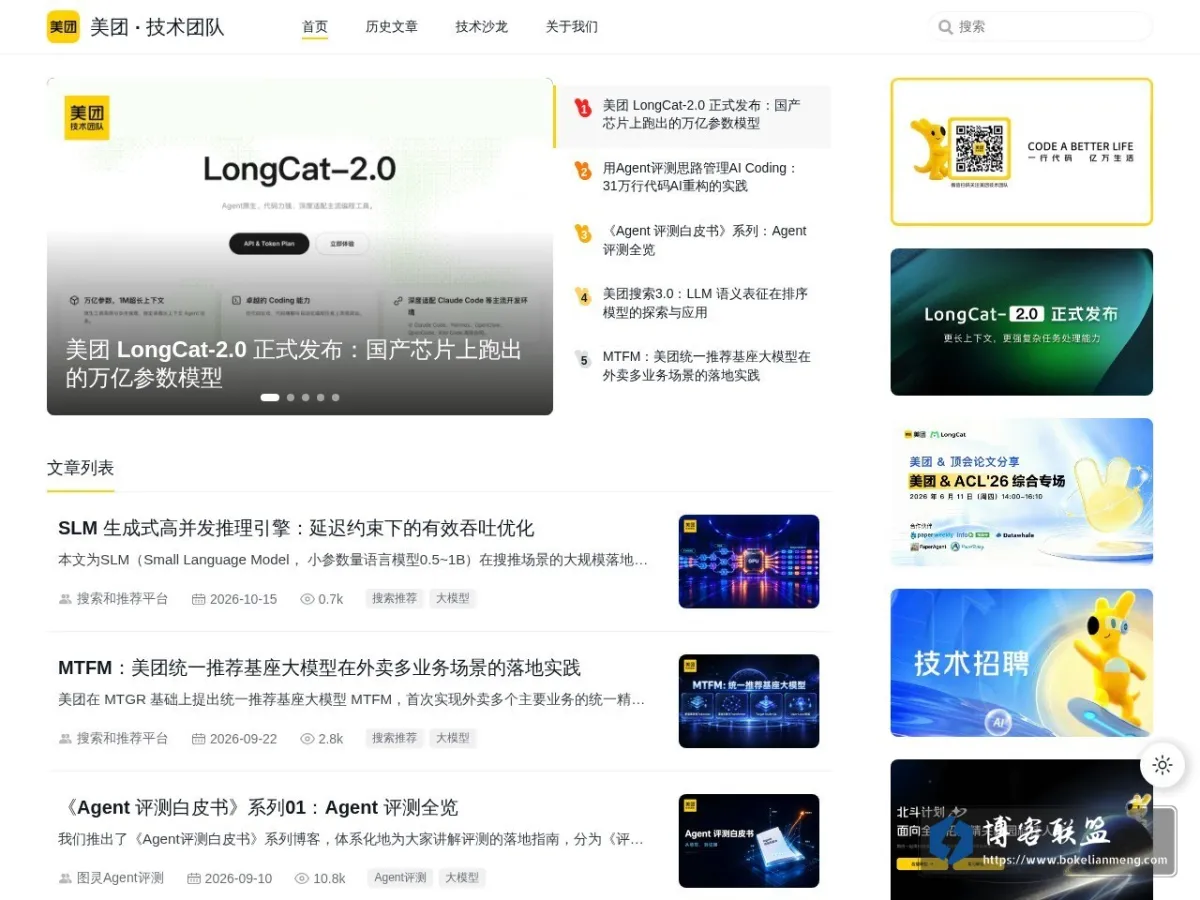Select second carousel slide dot
The image size is (1200, 900).
pyautogui.click(x=291, y=397)
